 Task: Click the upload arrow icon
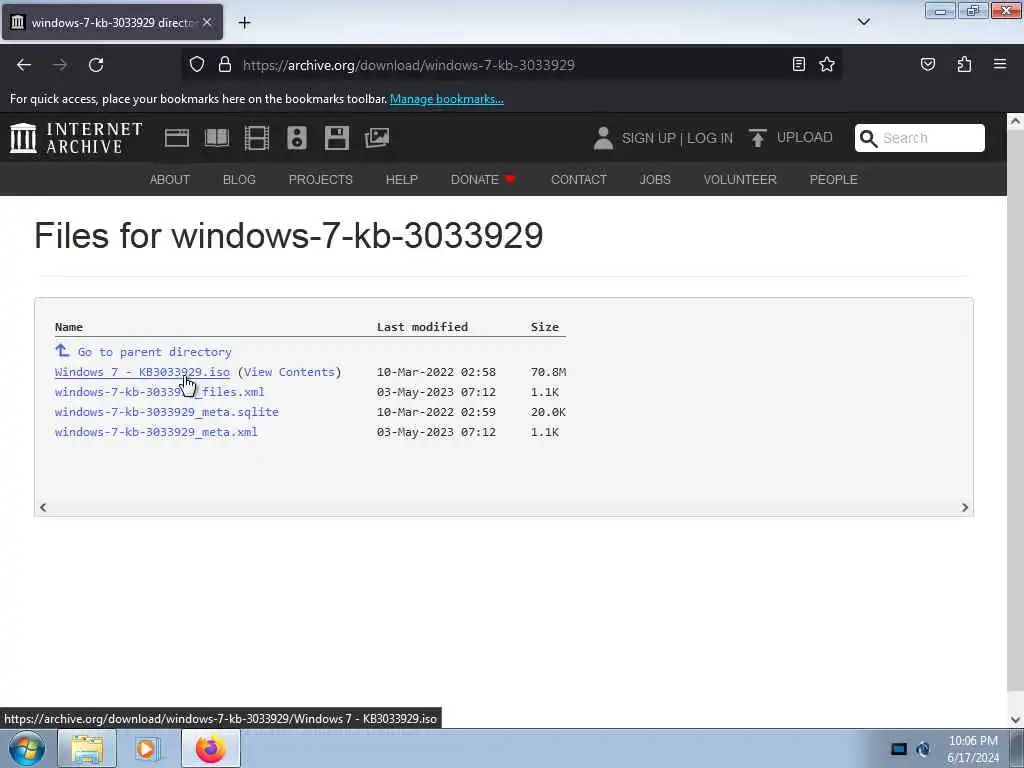[758, 138]
